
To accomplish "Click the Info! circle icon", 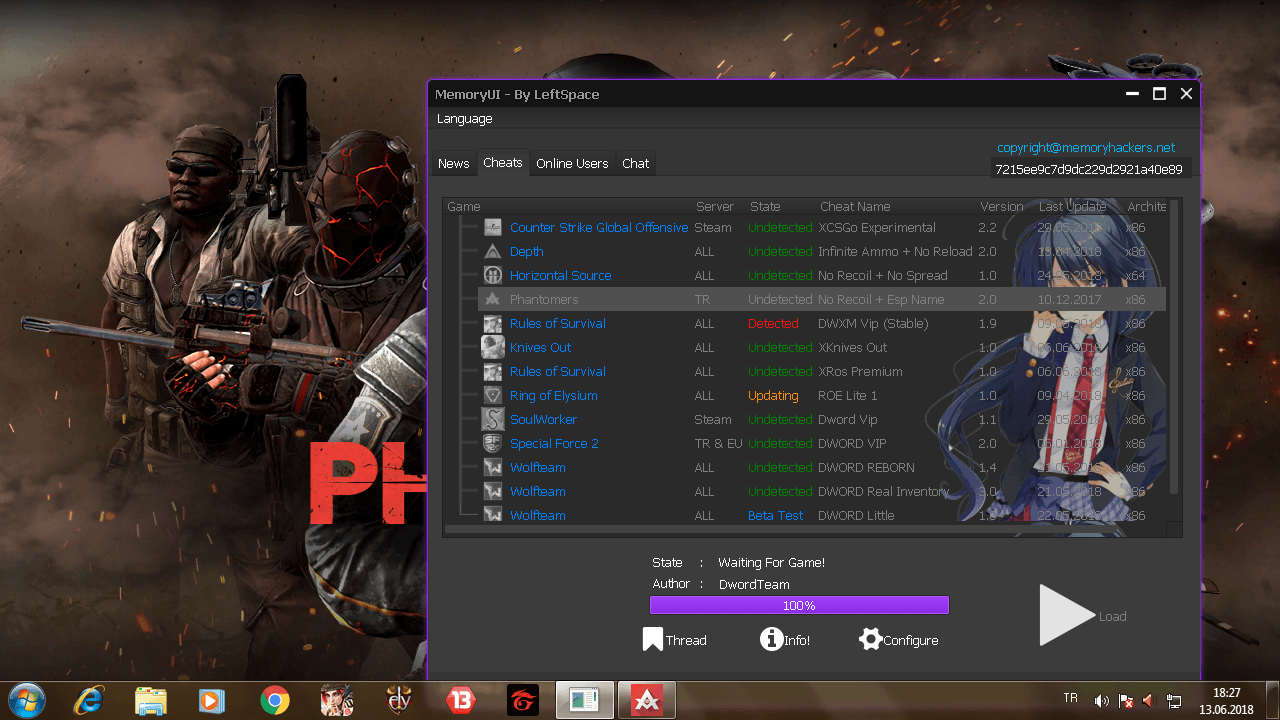I will (x=771, y=639).
